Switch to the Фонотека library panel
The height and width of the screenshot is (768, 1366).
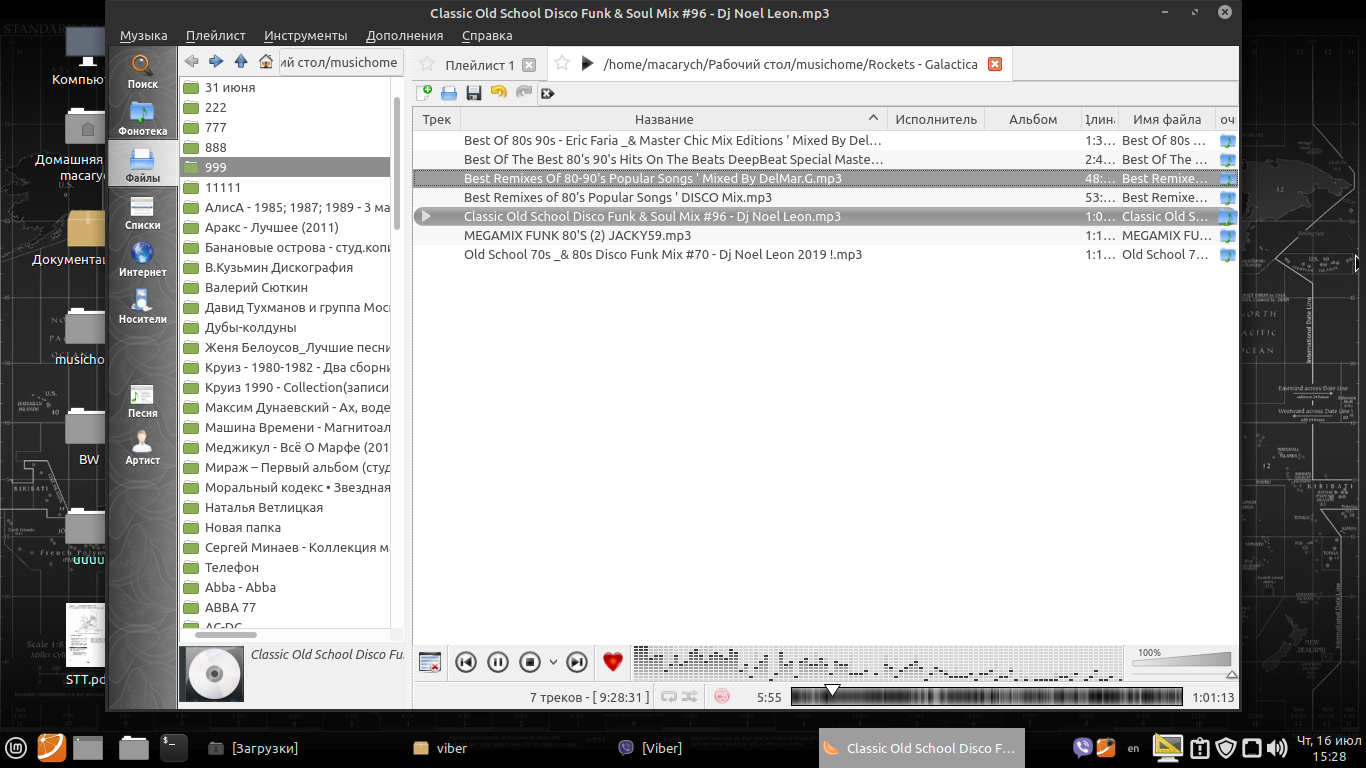[x=142, y=117]
